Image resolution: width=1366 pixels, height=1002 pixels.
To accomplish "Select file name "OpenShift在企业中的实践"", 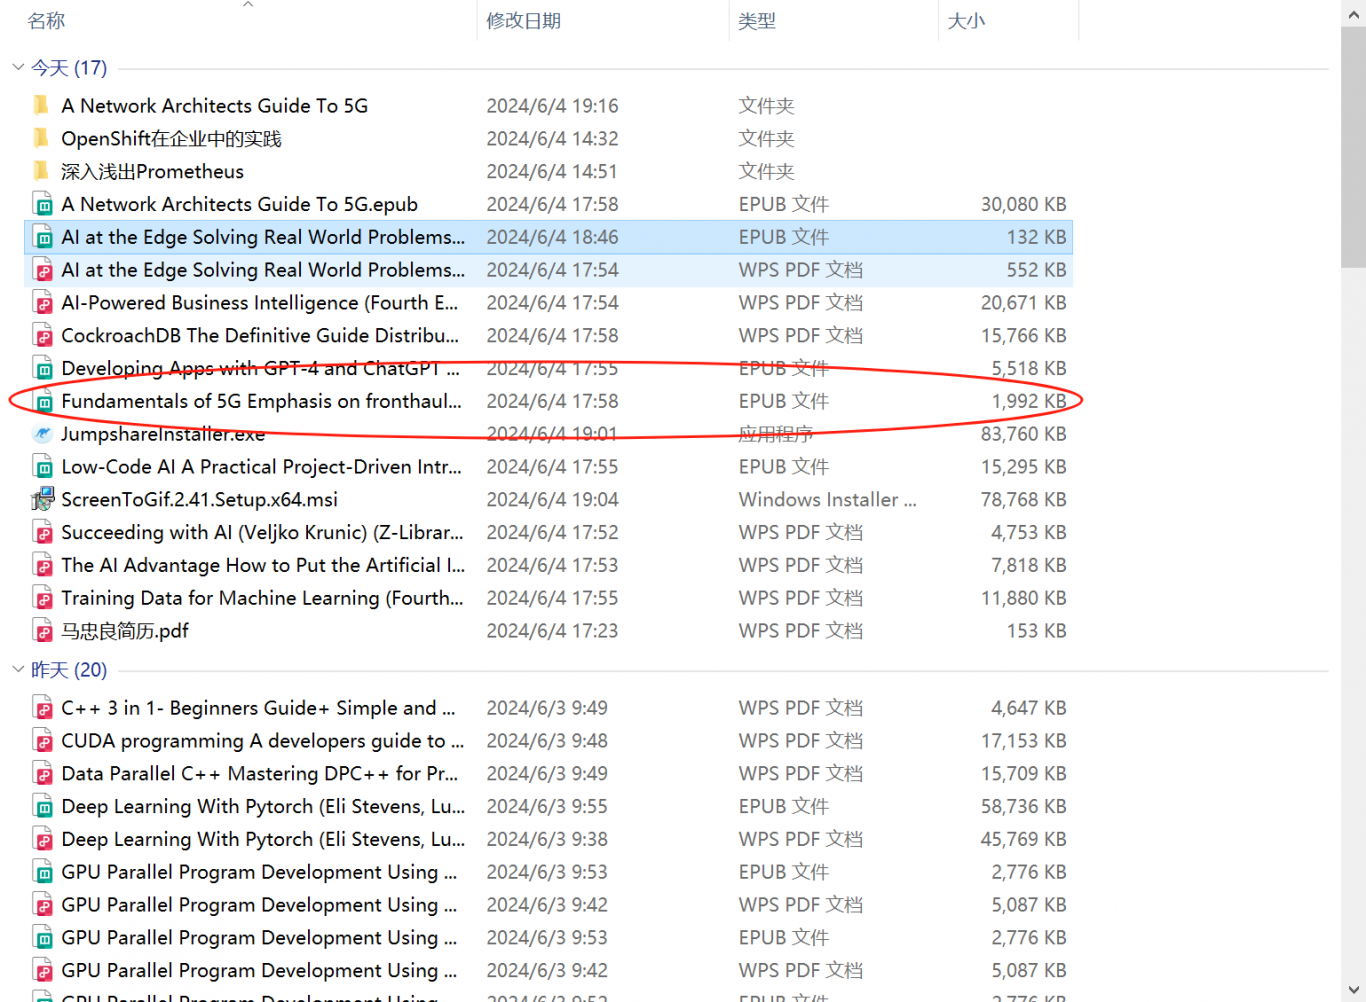I will pos(171,138).
